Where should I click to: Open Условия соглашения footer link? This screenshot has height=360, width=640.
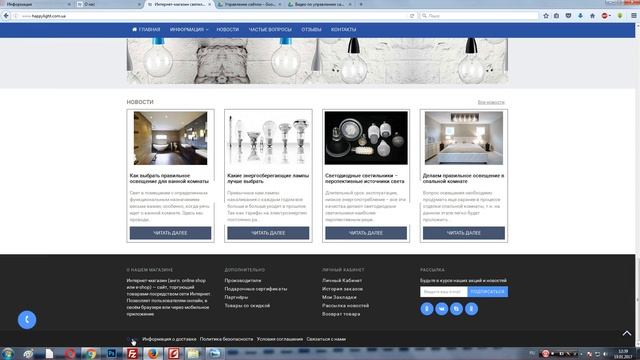(280, 339)
